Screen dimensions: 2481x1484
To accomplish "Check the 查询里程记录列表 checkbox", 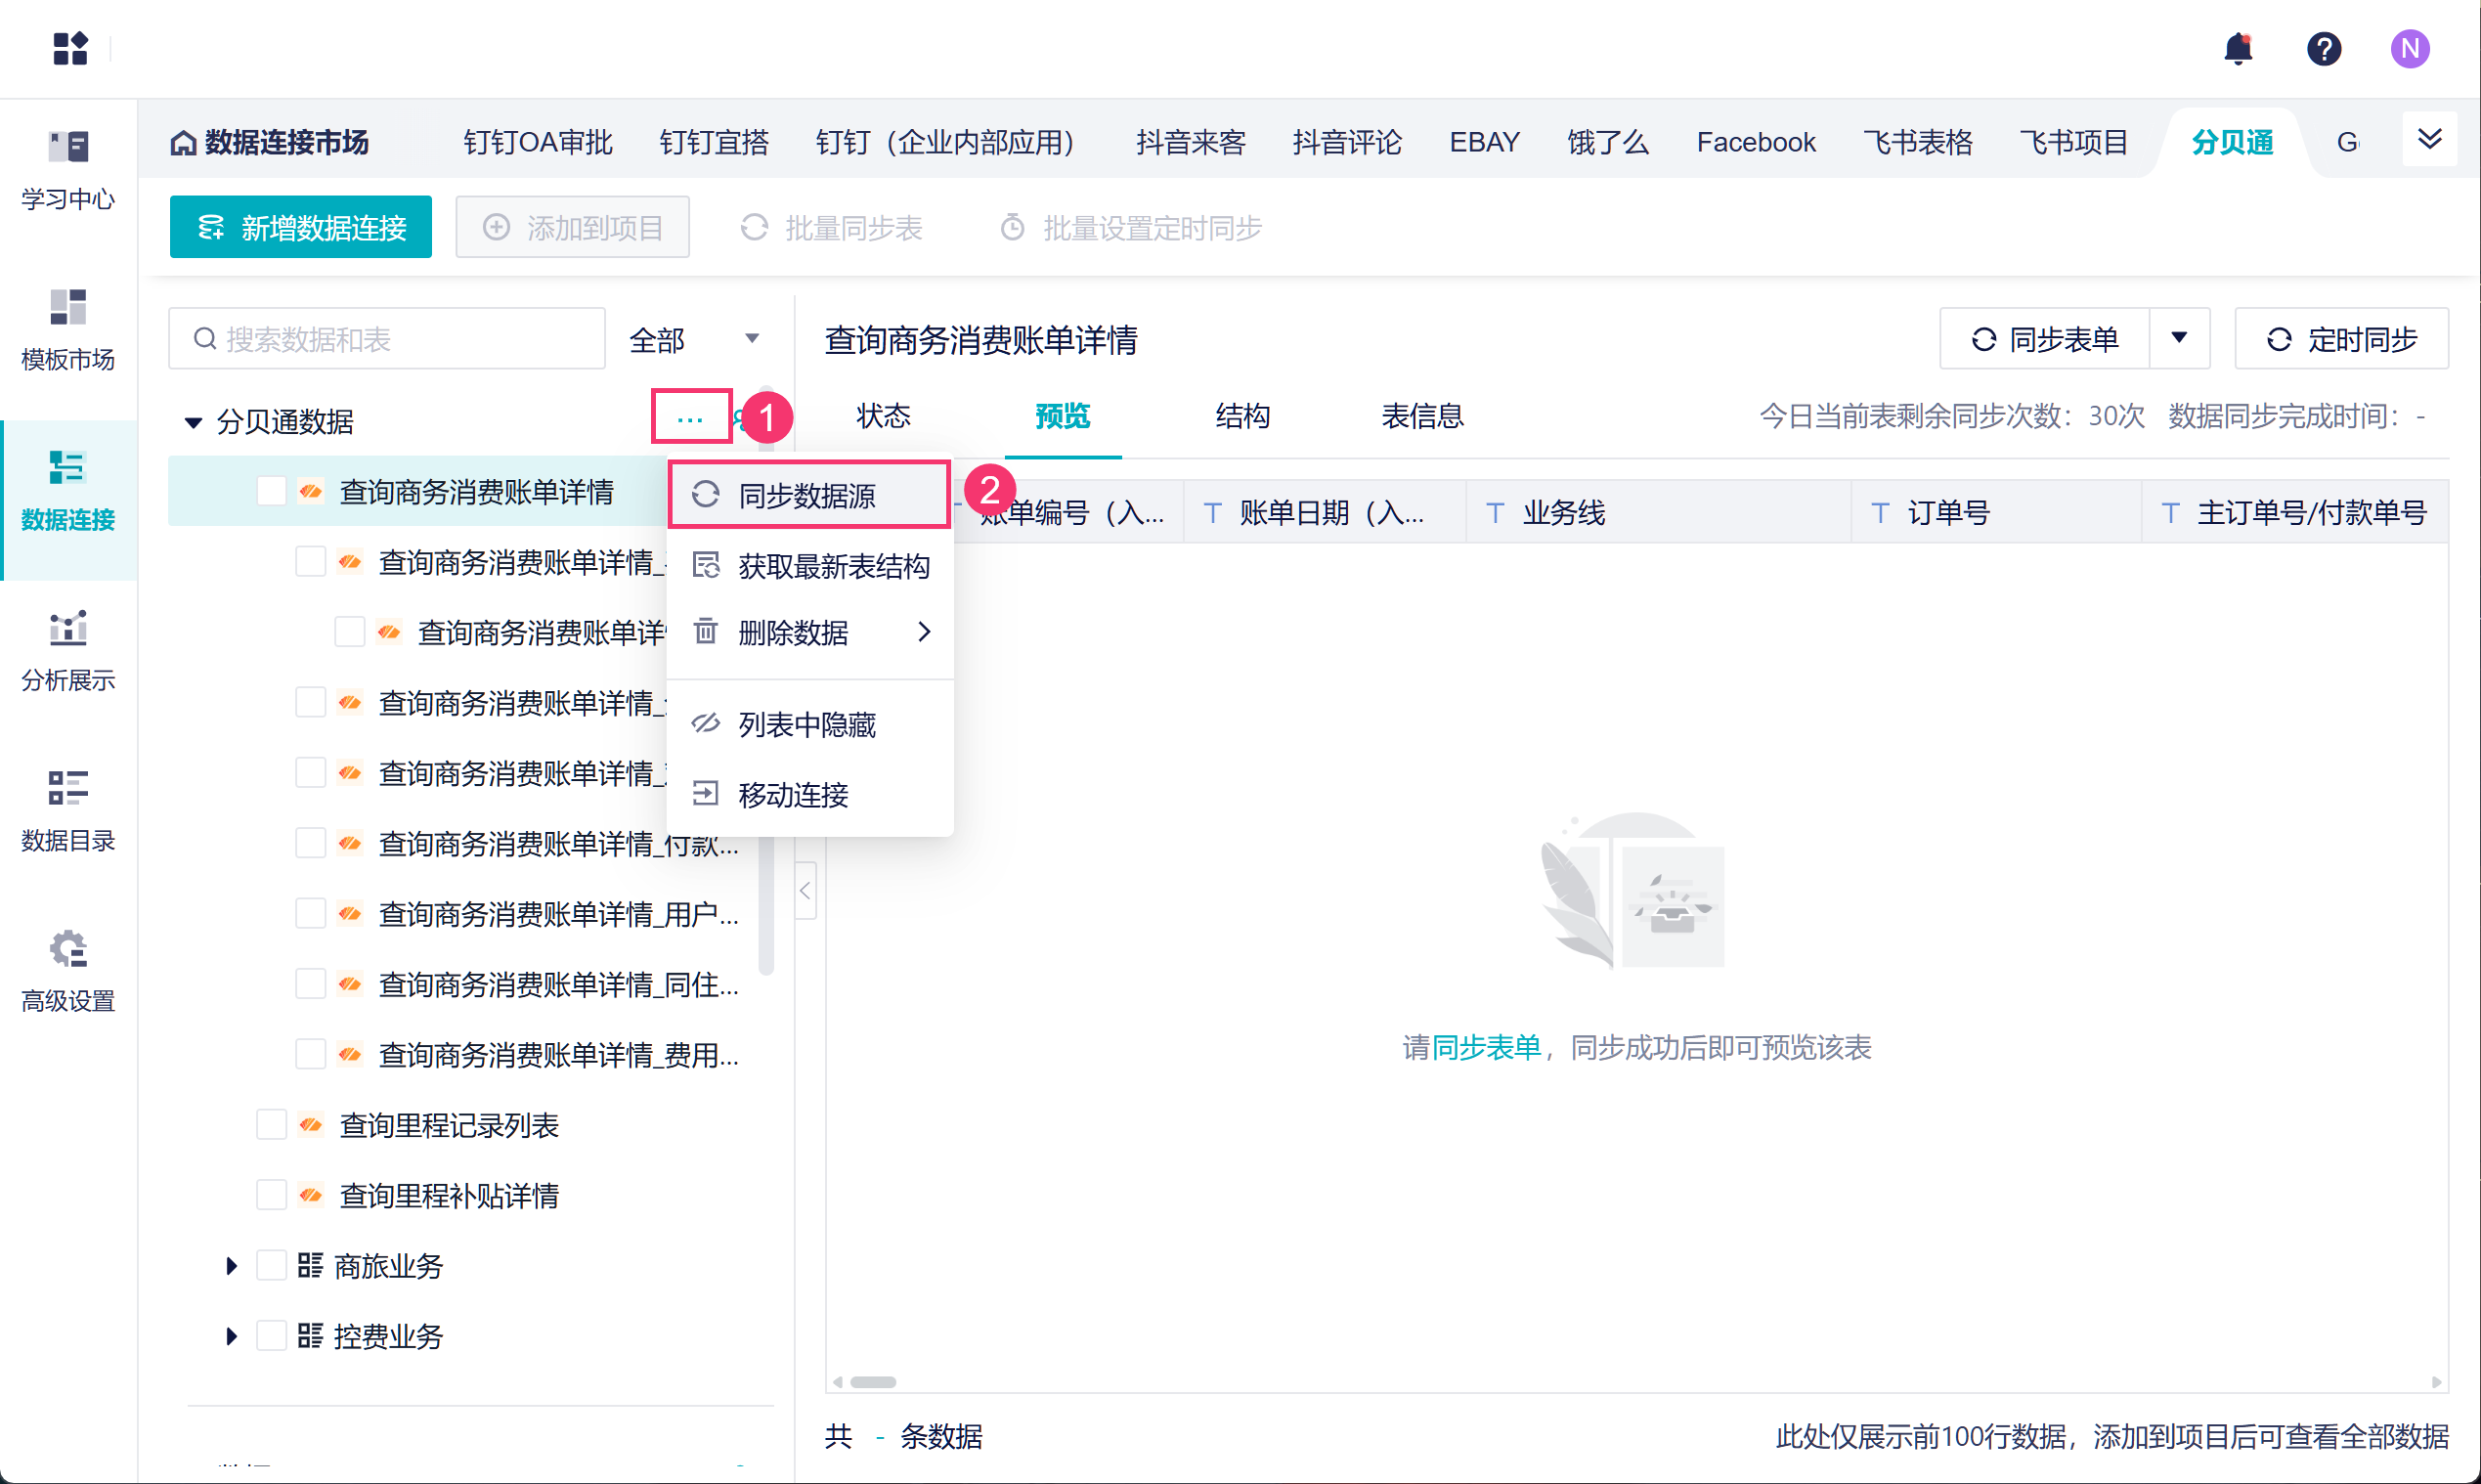I will pos(271,1125).
